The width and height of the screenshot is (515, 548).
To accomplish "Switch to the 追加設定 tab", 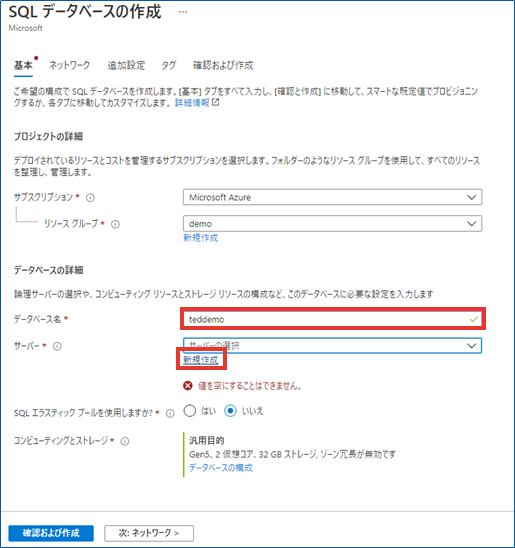I will pyautogui.click(x=126, y=65).
